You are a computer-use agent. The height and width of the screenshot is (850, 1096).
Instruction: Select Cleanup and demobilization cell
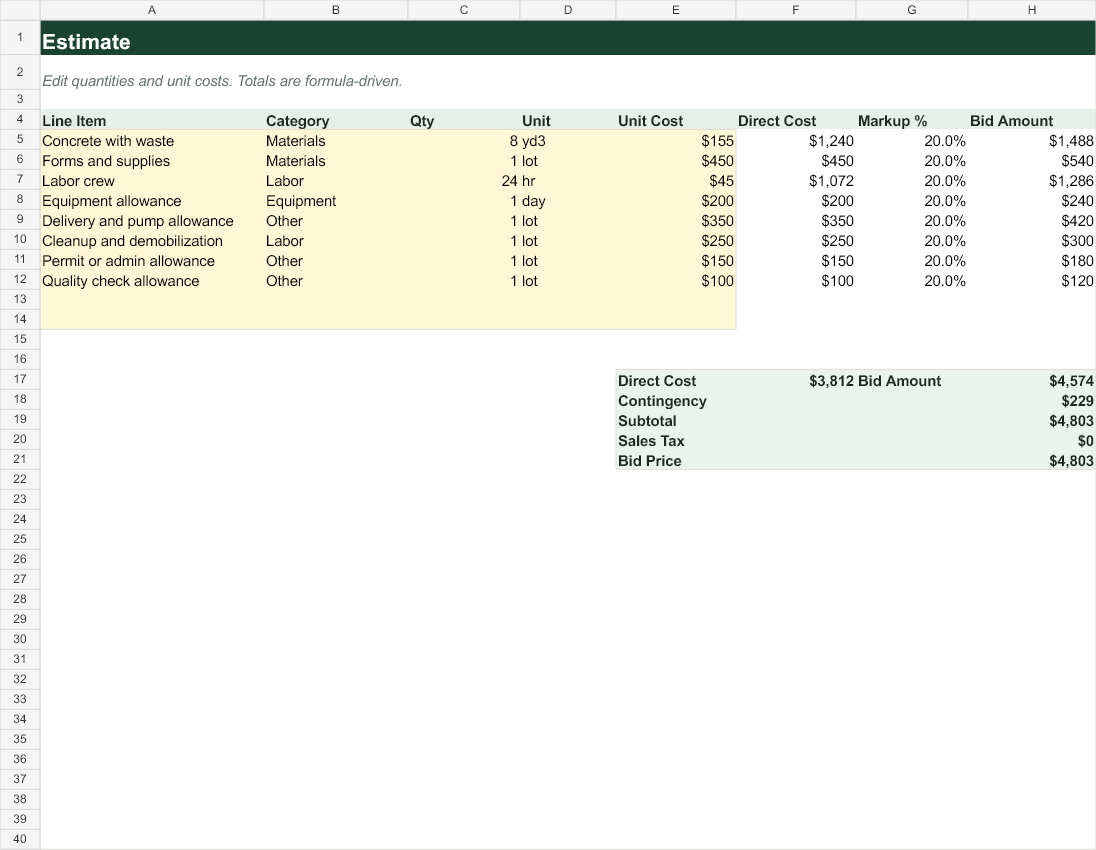click(152, 240)
